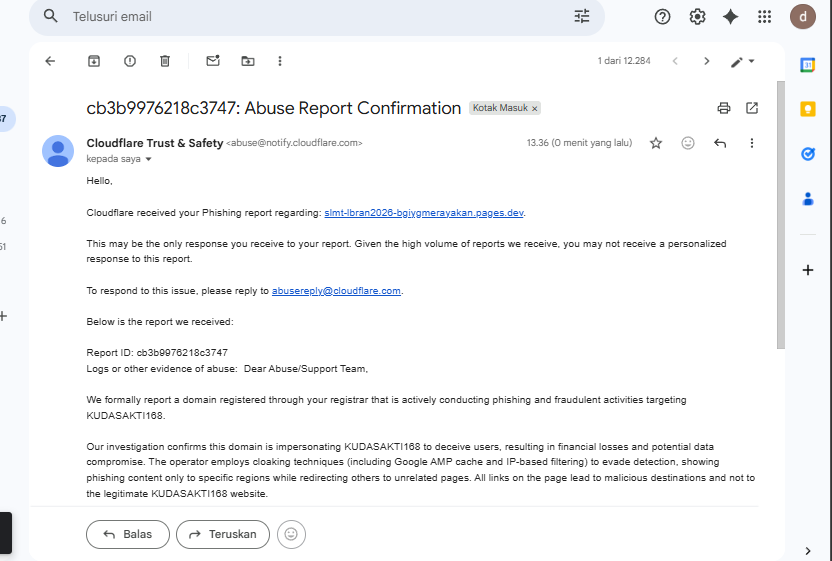Add emoji reaction beside the star
This screenshot has width=832, height=561.
(x=688, y=143)
